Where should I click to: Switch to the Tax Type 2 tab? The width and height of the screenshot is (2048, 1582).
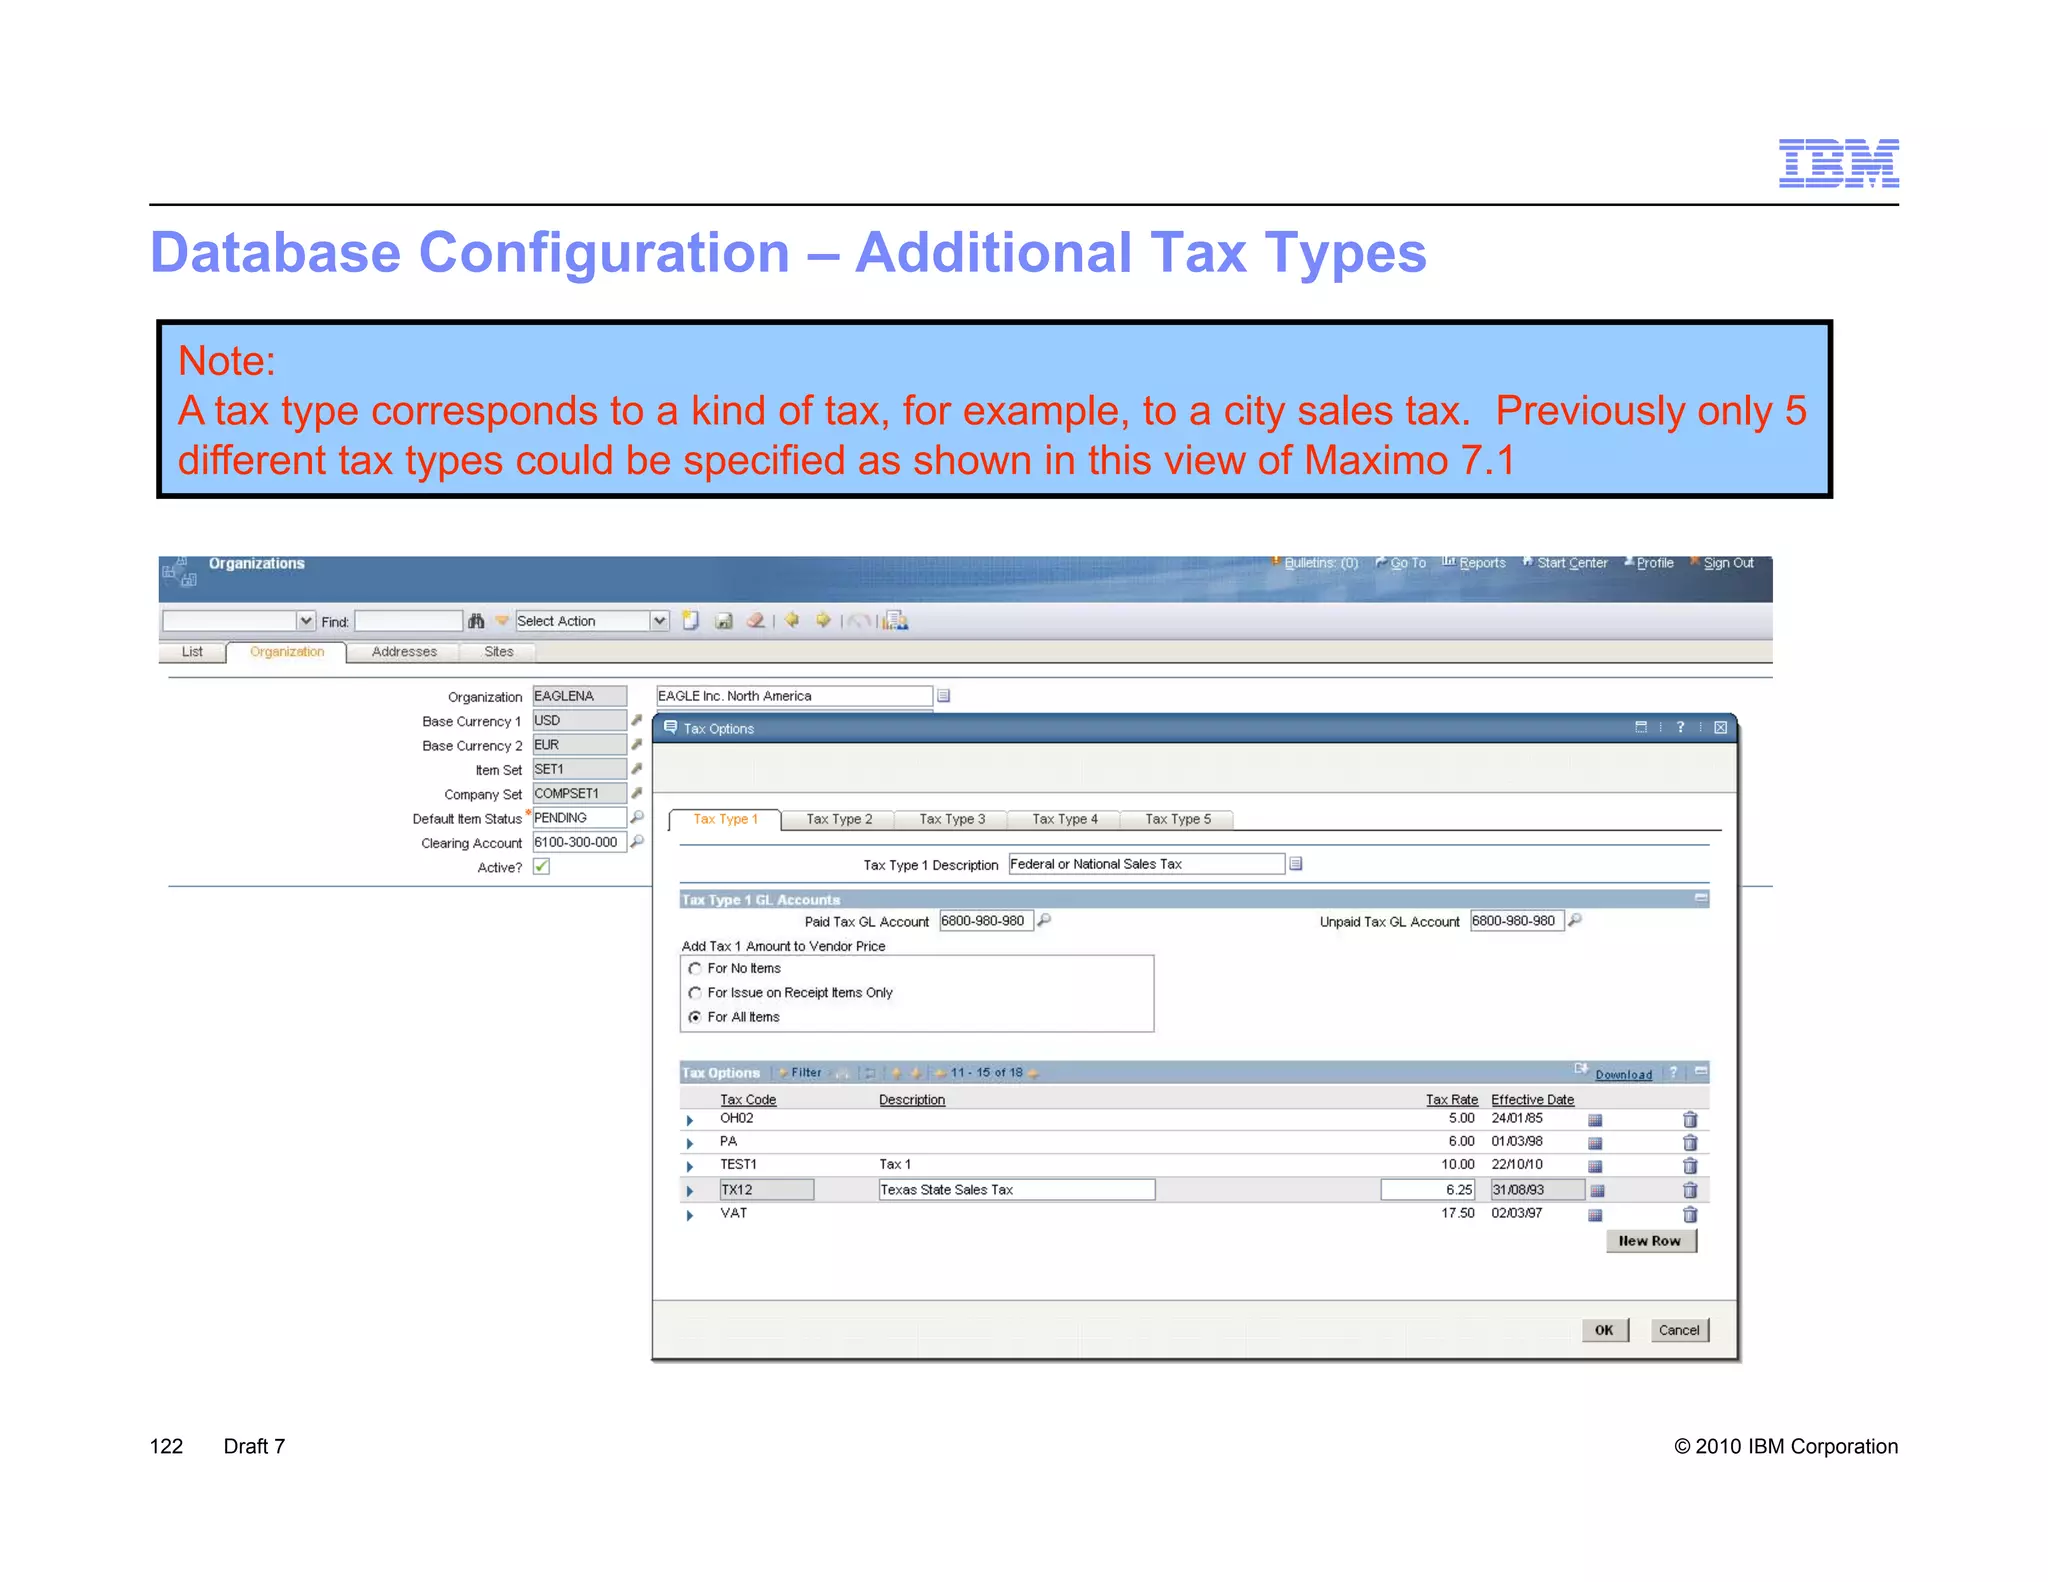click(839, 819)
